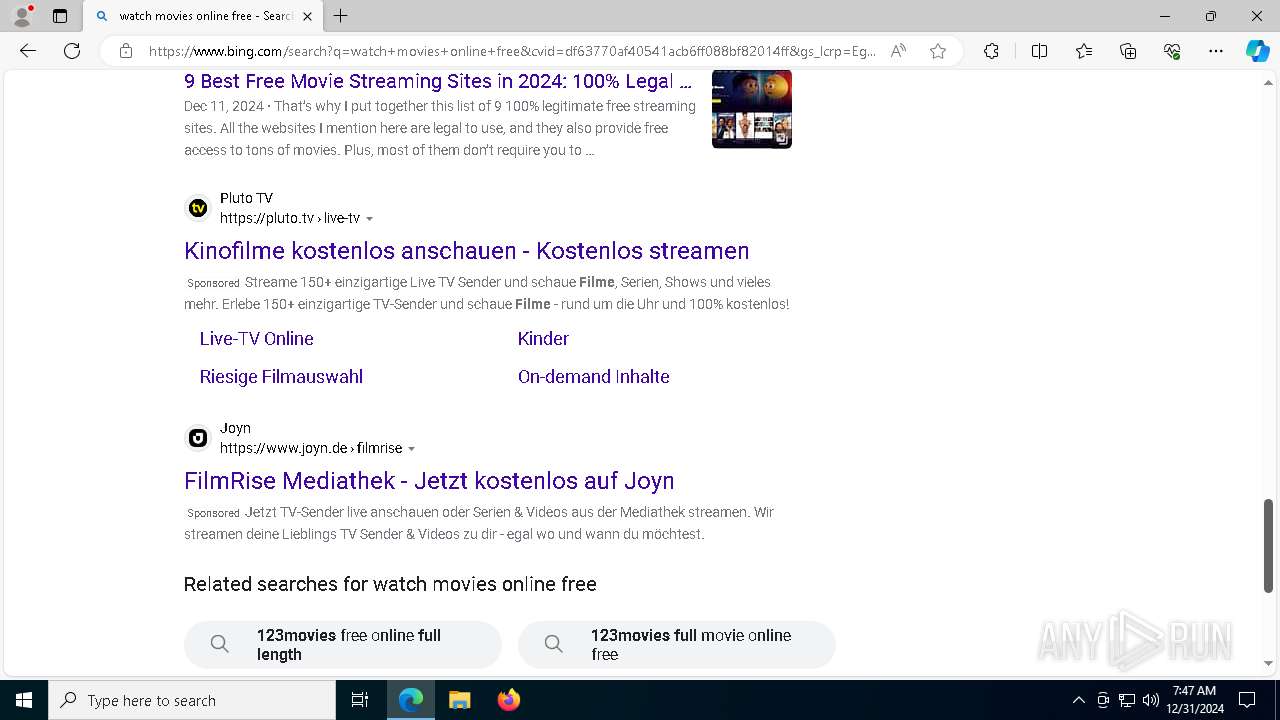The image size is (1280, 720).
Task: Open the browser profile icon
Action: pyautogui.click(x=22, y=16)
